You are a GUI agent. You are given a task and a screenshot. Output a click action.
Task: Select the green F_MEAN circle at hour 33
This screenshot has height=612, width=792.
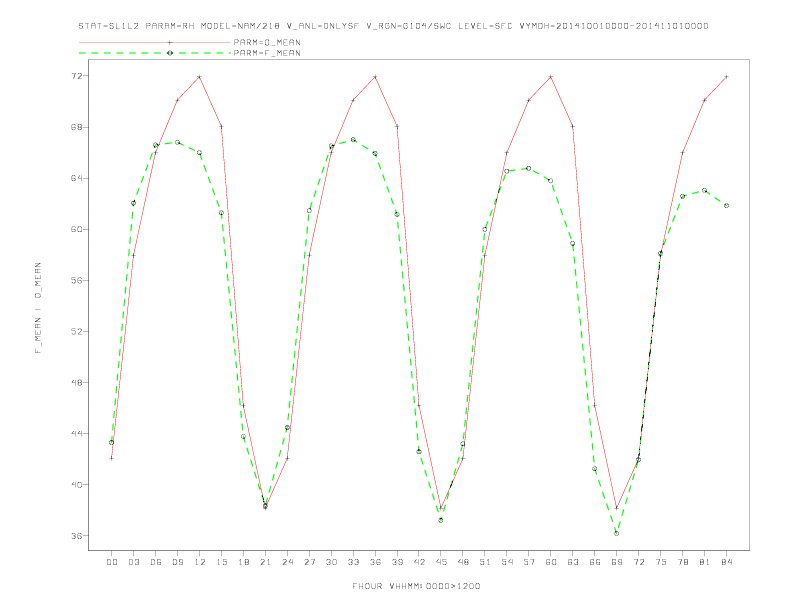pyautogui.click(x=353, y=139)
